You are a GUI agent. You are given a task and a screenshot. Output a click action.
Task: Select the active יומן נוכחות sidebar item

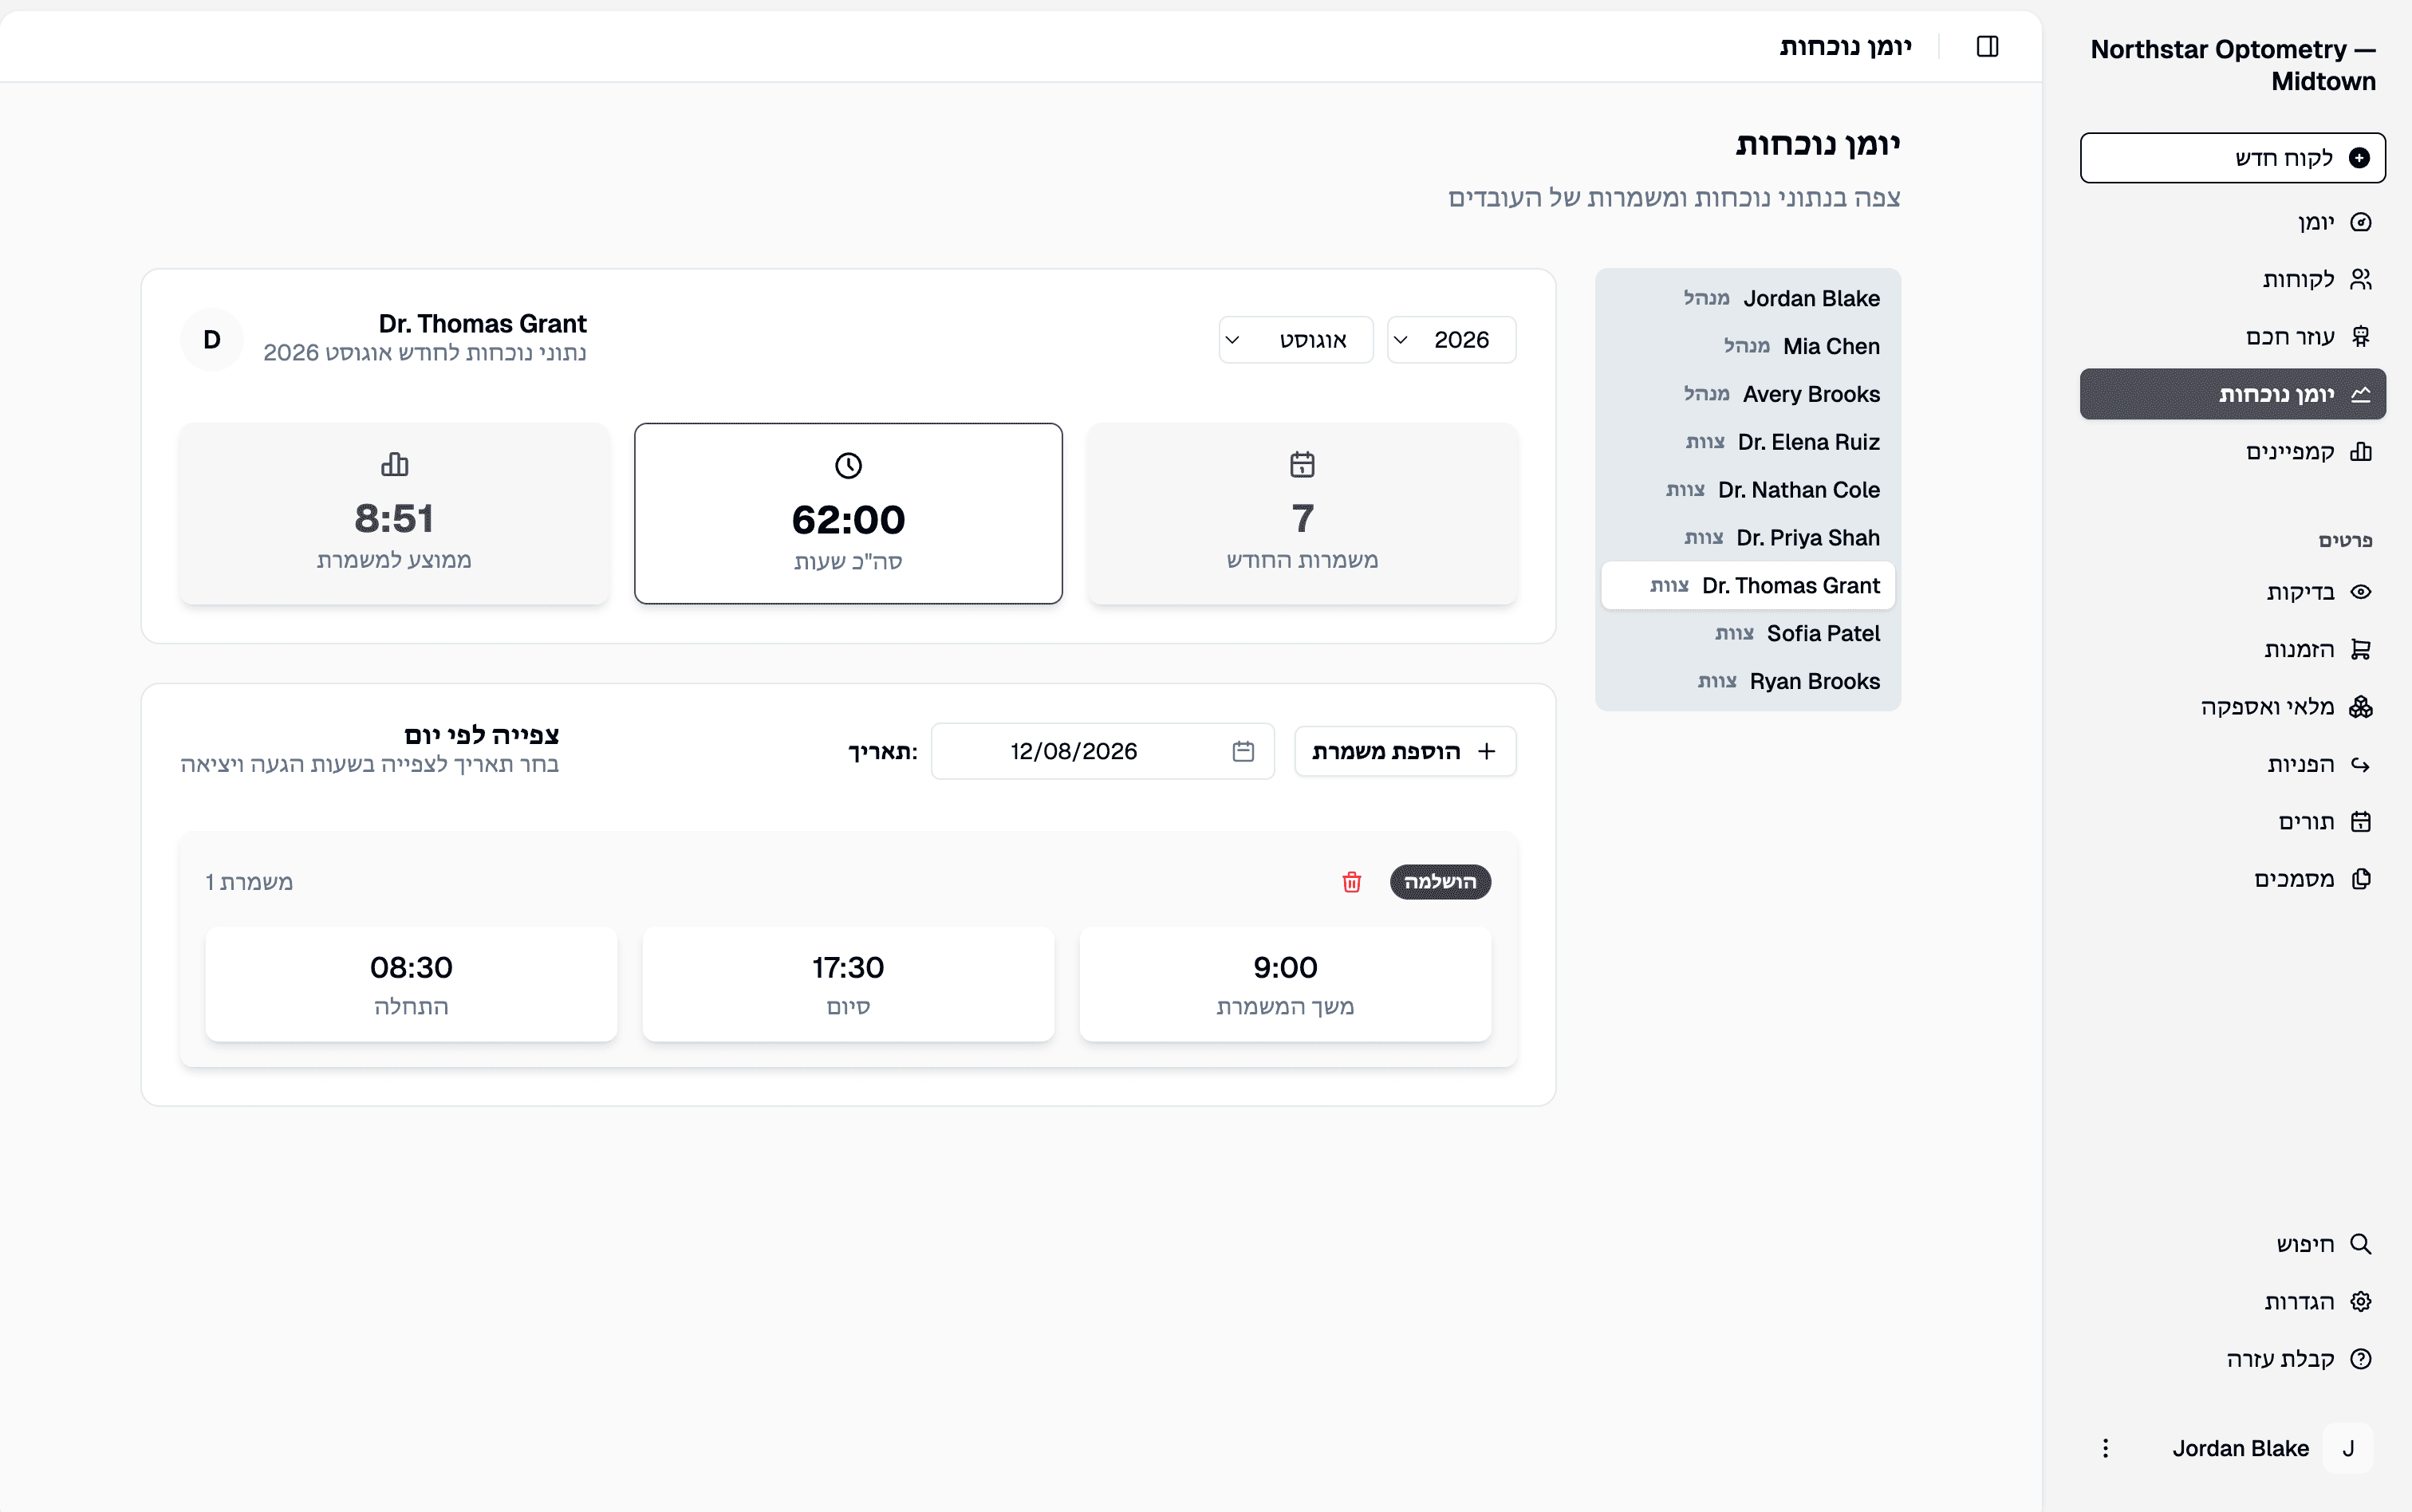pos(2233,394)
